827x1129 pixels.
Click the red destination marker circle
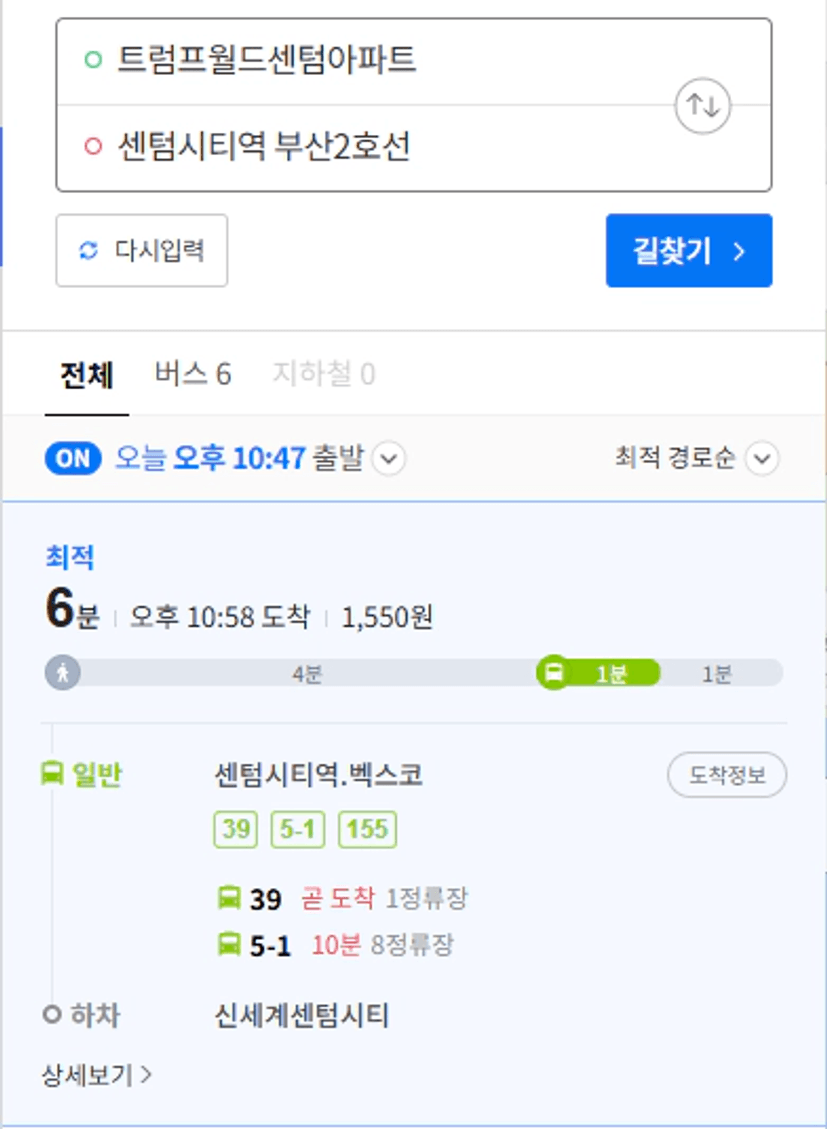point(93,146)
